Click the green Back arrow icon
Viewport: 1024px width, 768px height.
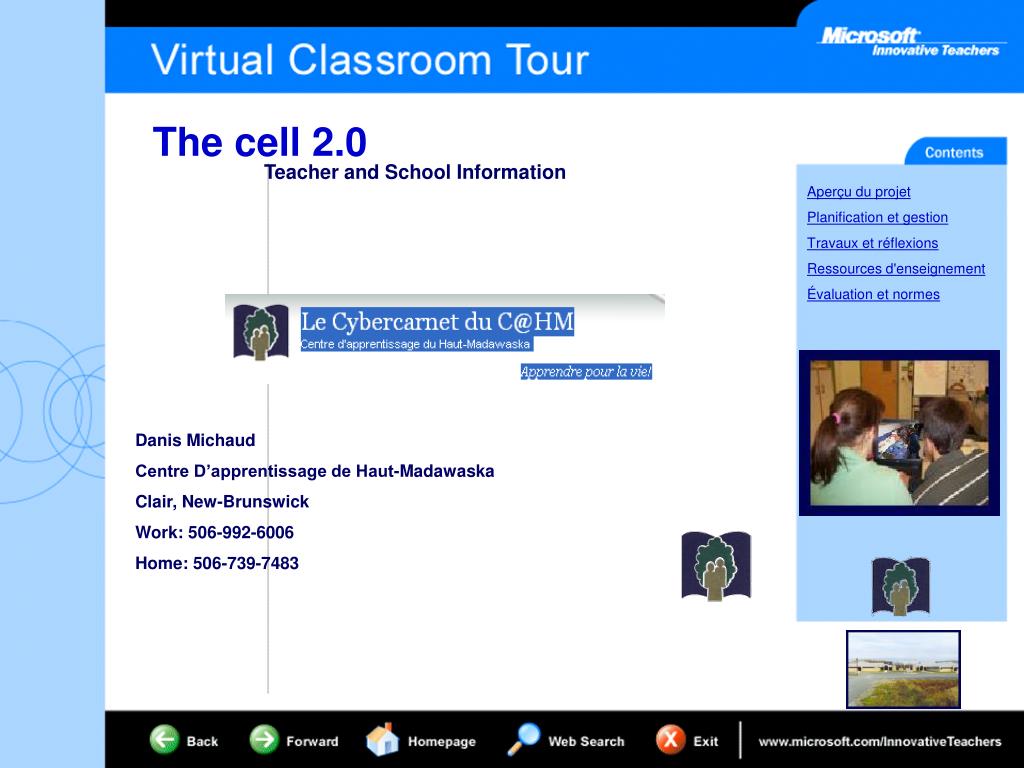coord(164,740)
